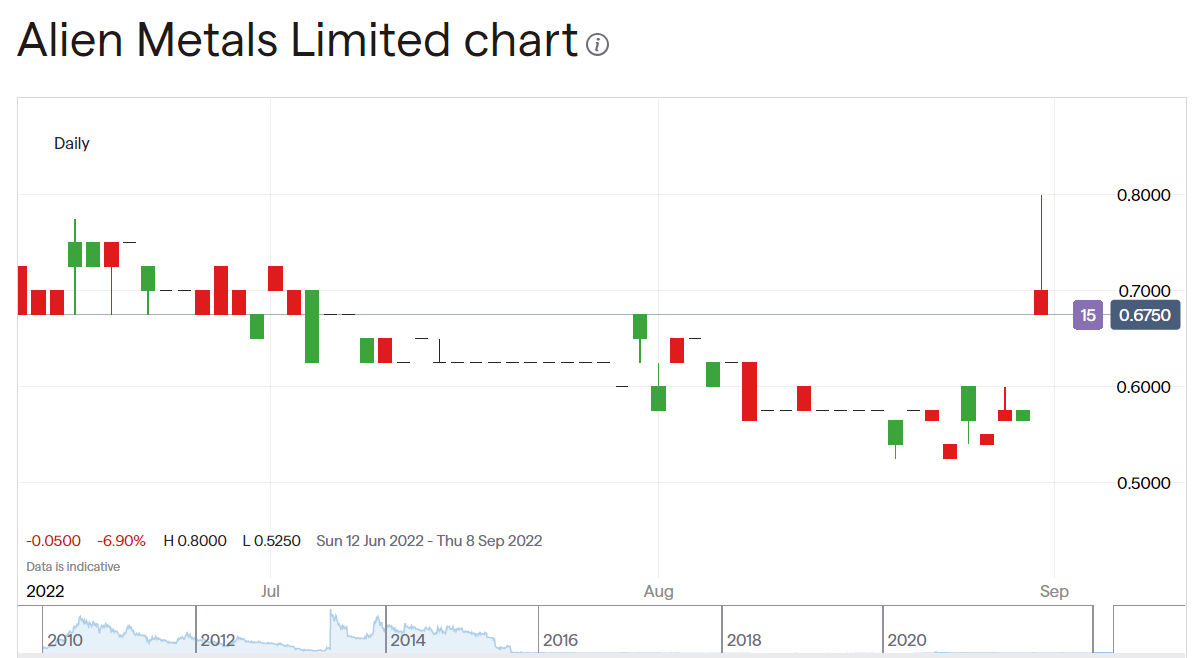The height and width of the screenshot is (658, 1201).
Task: Open the Daily timeframe selector
Action: [x=72, y=143]
